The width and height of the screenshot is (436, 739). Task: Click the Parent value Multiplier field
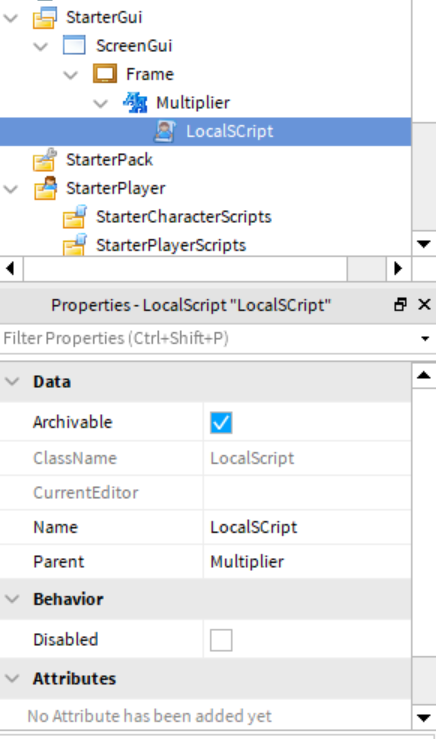307,561
